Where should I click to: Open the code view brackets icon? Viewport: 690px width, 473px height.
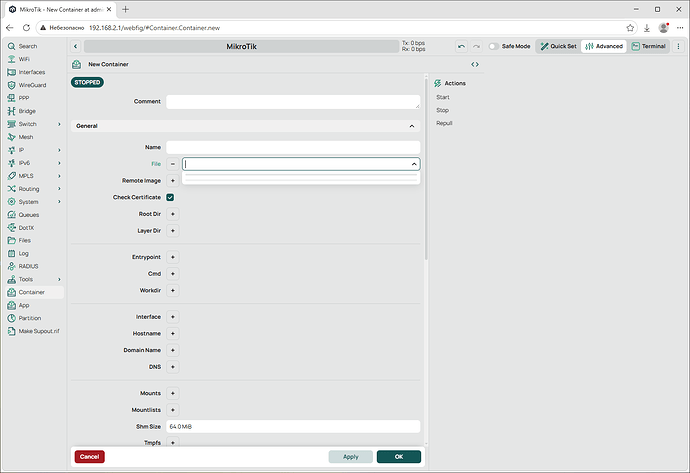coord(475,64)
